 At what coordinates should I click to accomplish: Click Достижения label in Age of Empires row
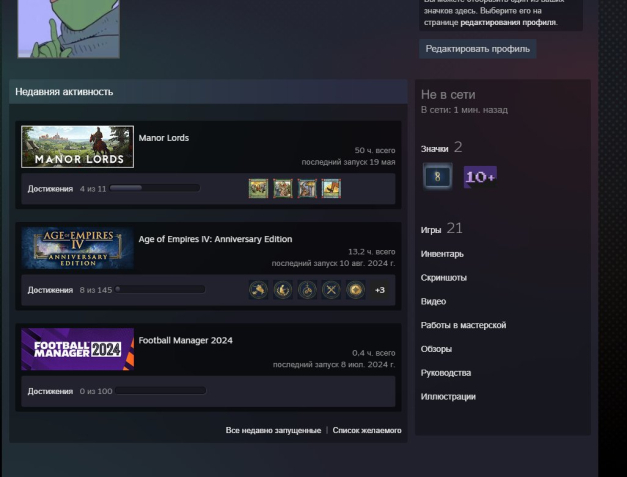click(50, 290)
